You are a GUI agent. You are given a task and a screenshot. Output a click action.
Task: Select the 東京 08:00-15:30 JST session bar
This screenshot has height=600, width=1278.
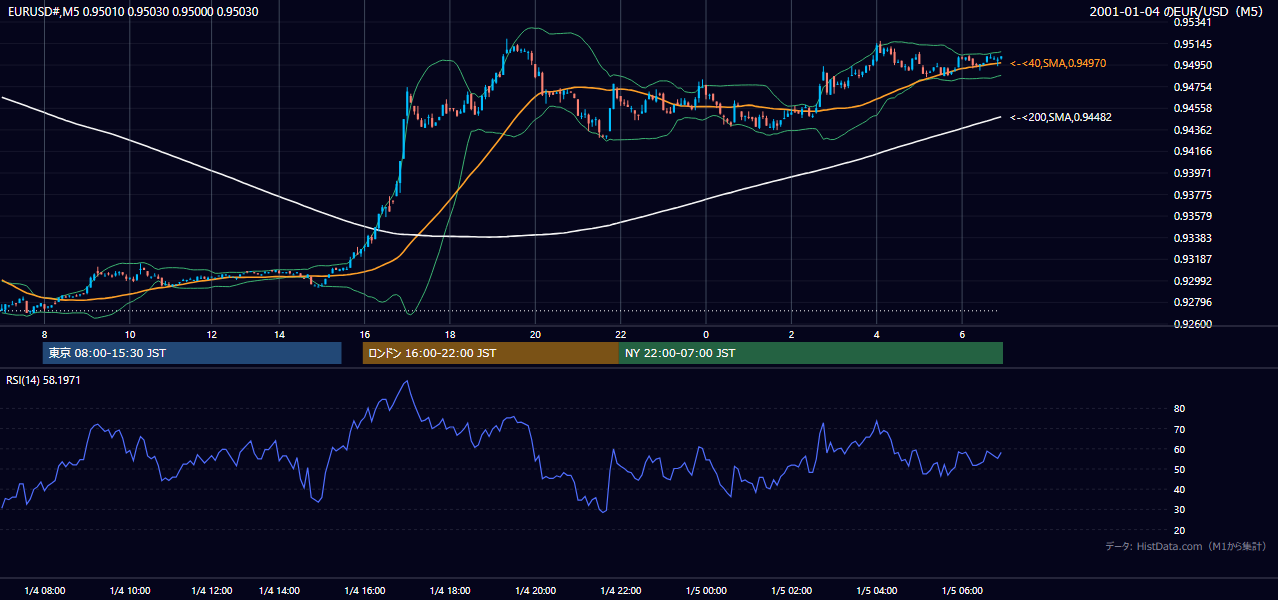[x=192, y=353]
